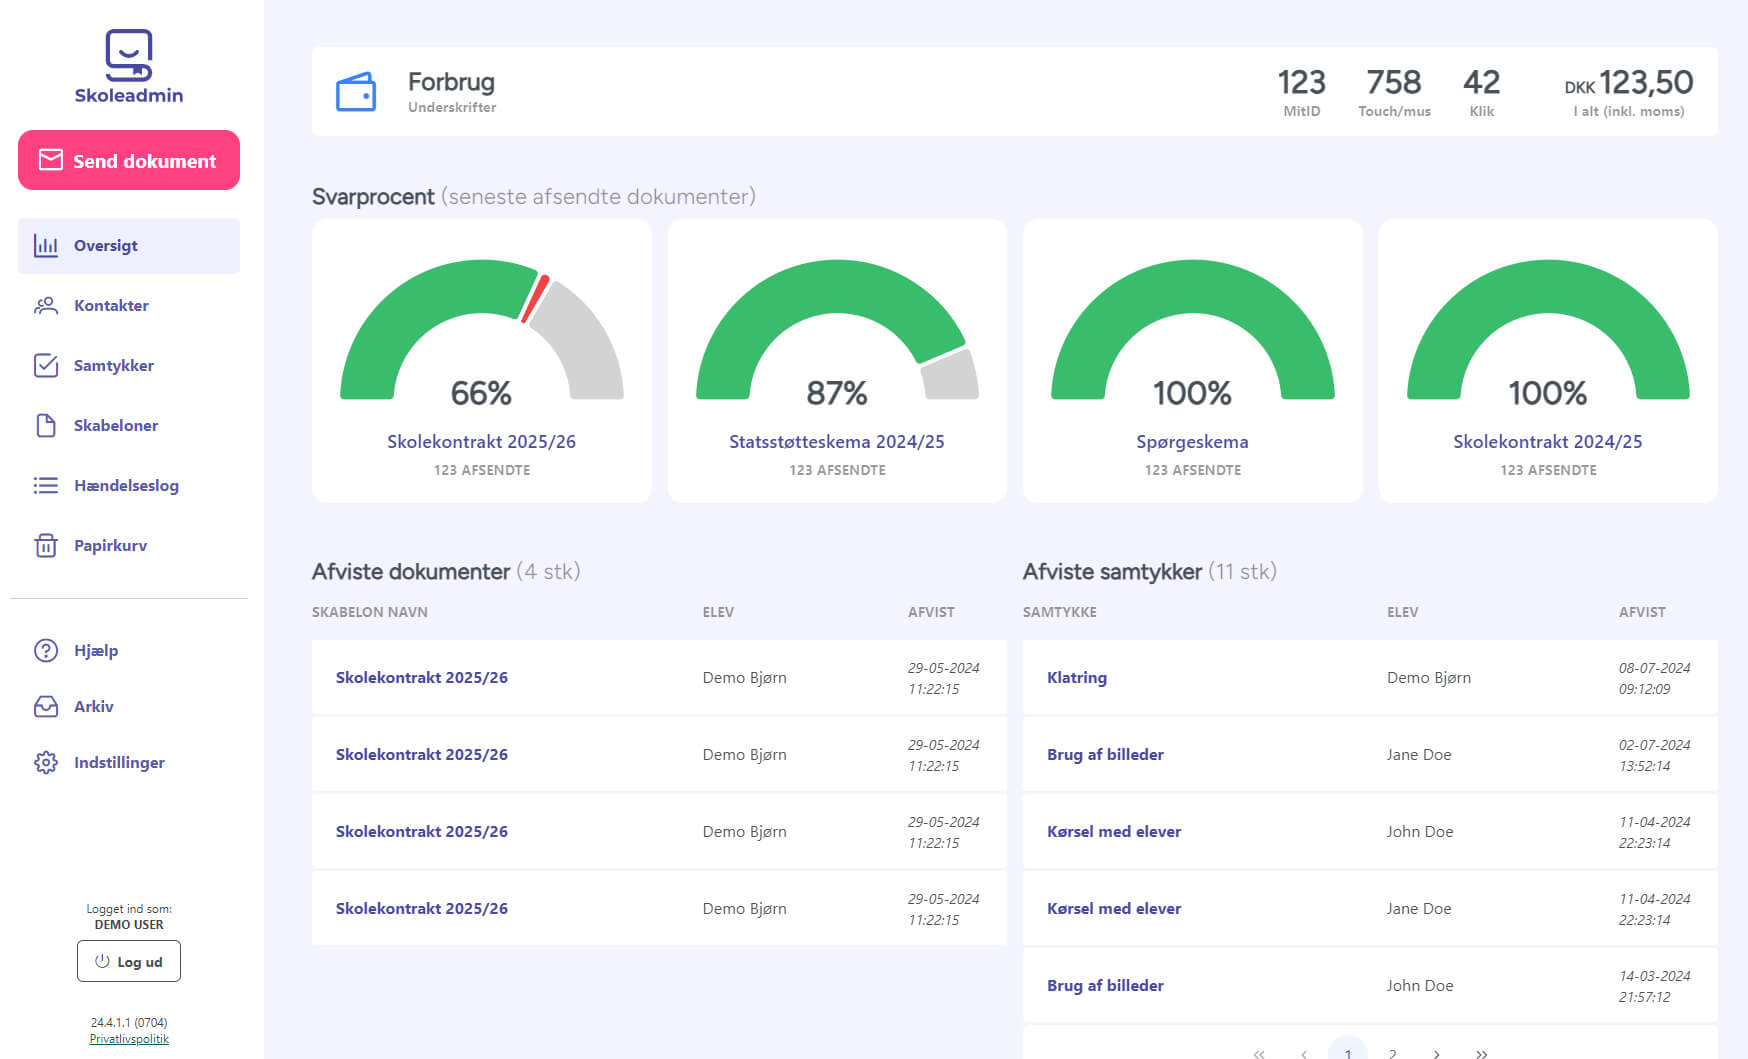Open Brug af billeder for Jane Doe
Viewport: 1748px width, 1059px height.
coord(1105,754)
